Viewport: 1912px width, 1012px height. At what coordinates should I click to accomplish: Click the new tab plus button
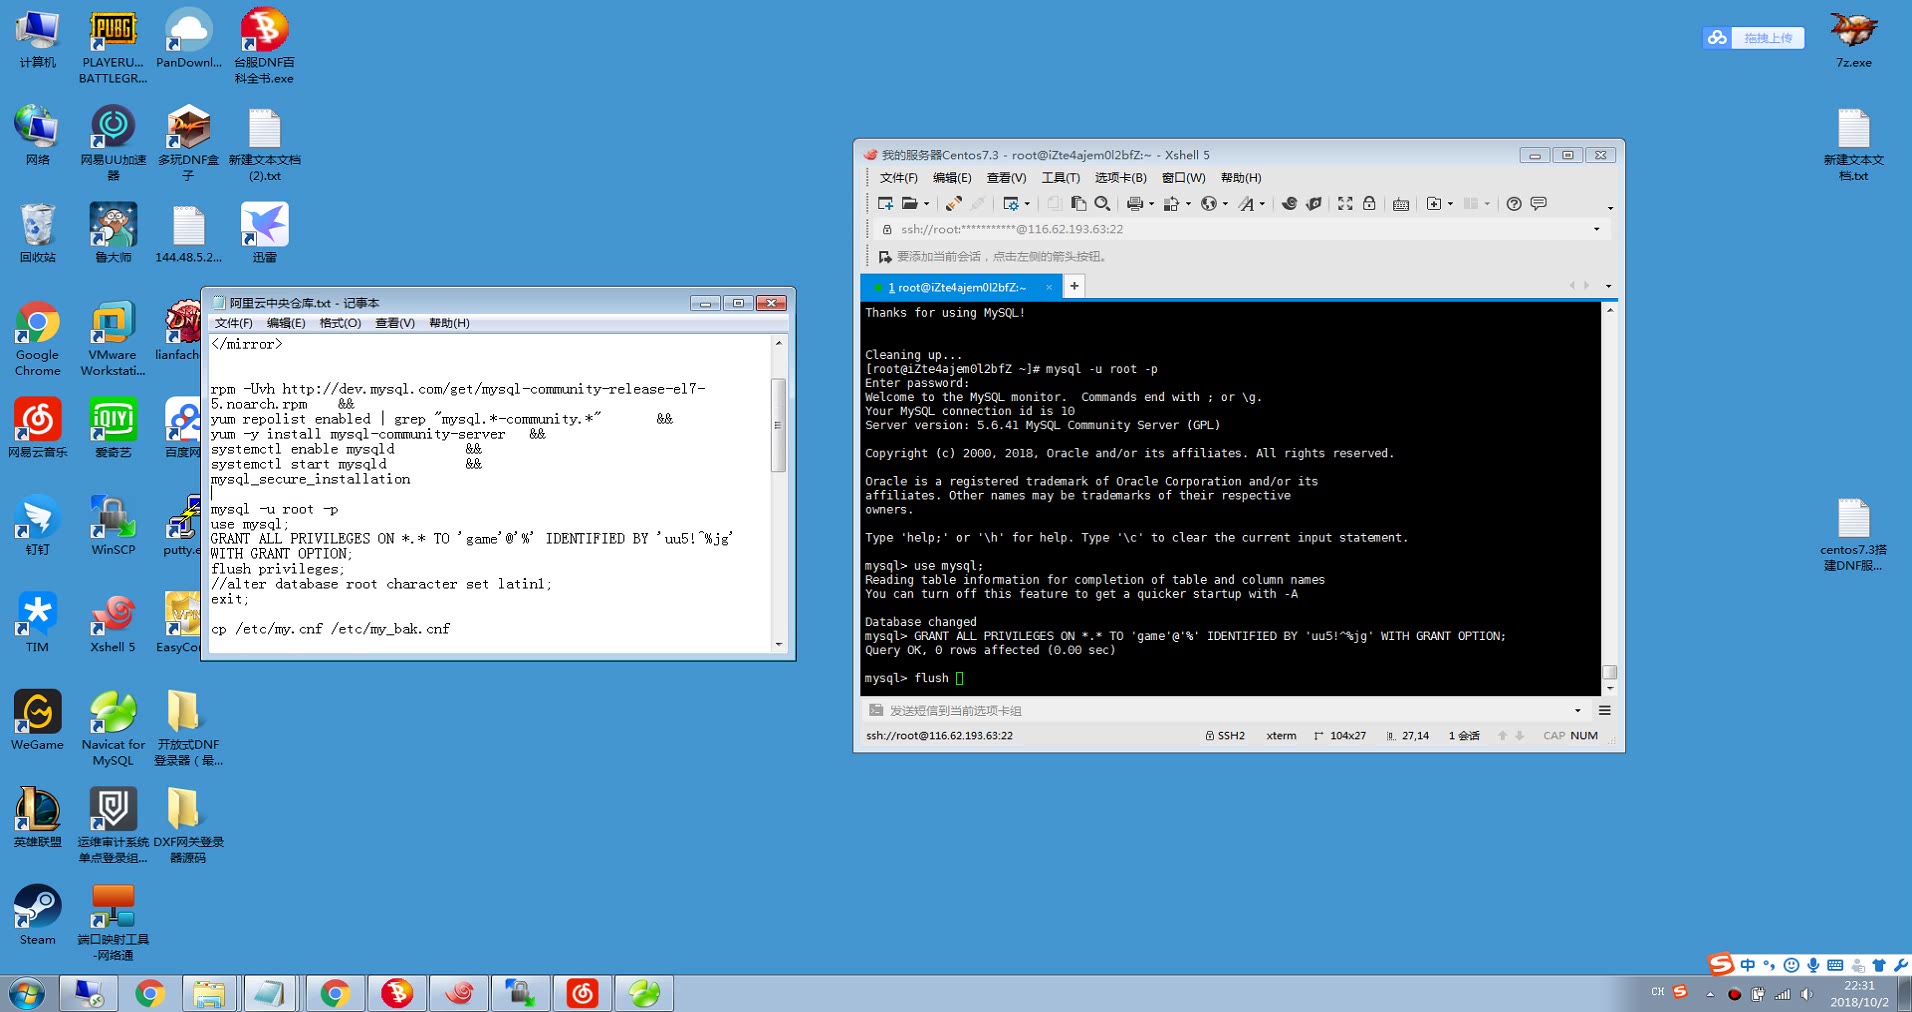pos(1073,287)
